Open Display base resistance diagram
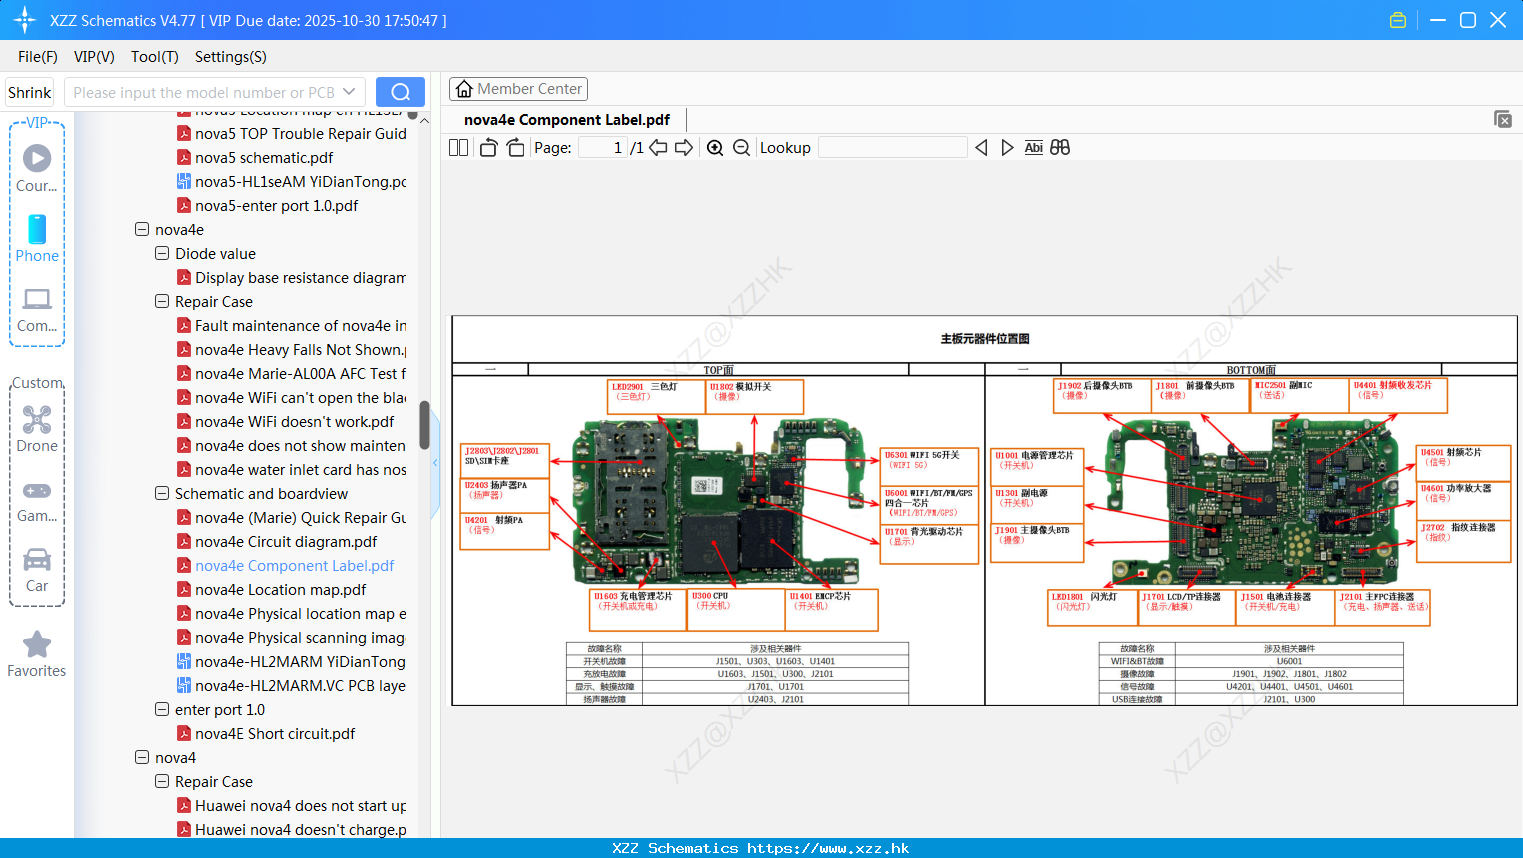 pos(300,277)
